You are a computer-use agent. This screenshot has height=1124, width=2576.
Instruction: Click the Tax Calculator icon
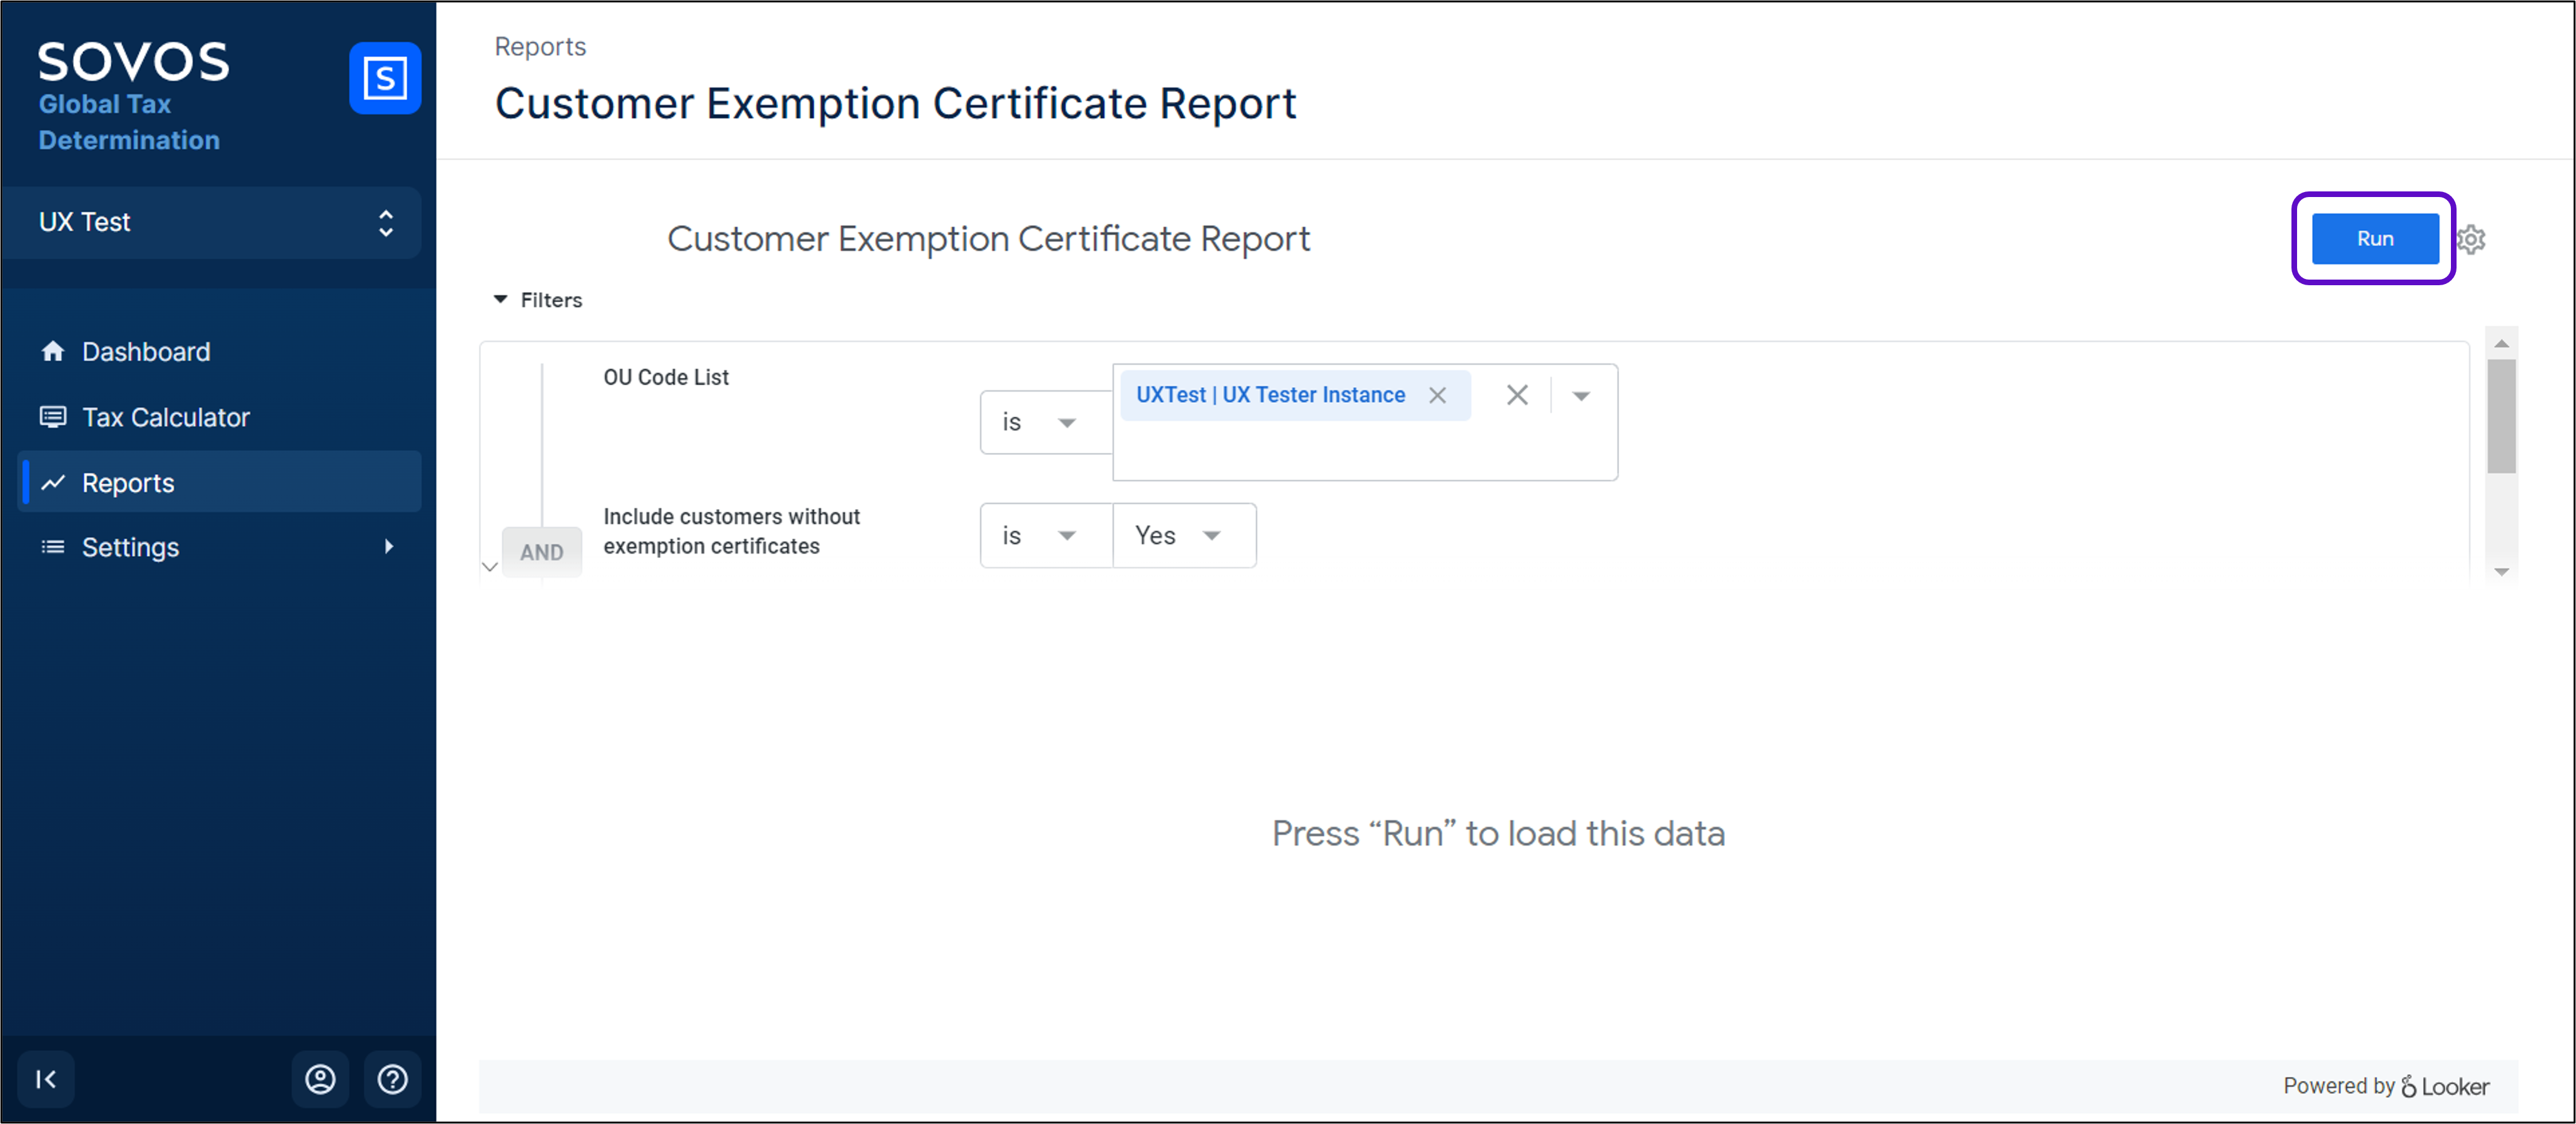(53, 417)
